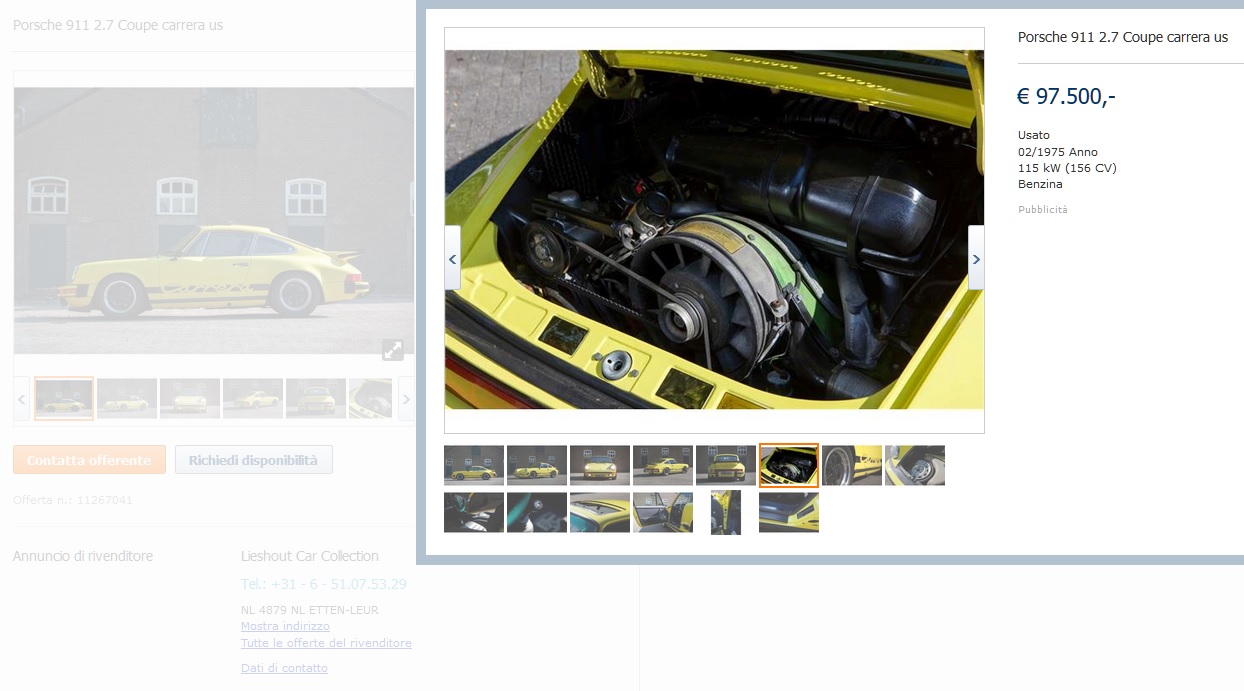Viewport: 1244px width, 691px height.
Task: Select the highlighted engine bay thumbnail
Action: point(789,465)
